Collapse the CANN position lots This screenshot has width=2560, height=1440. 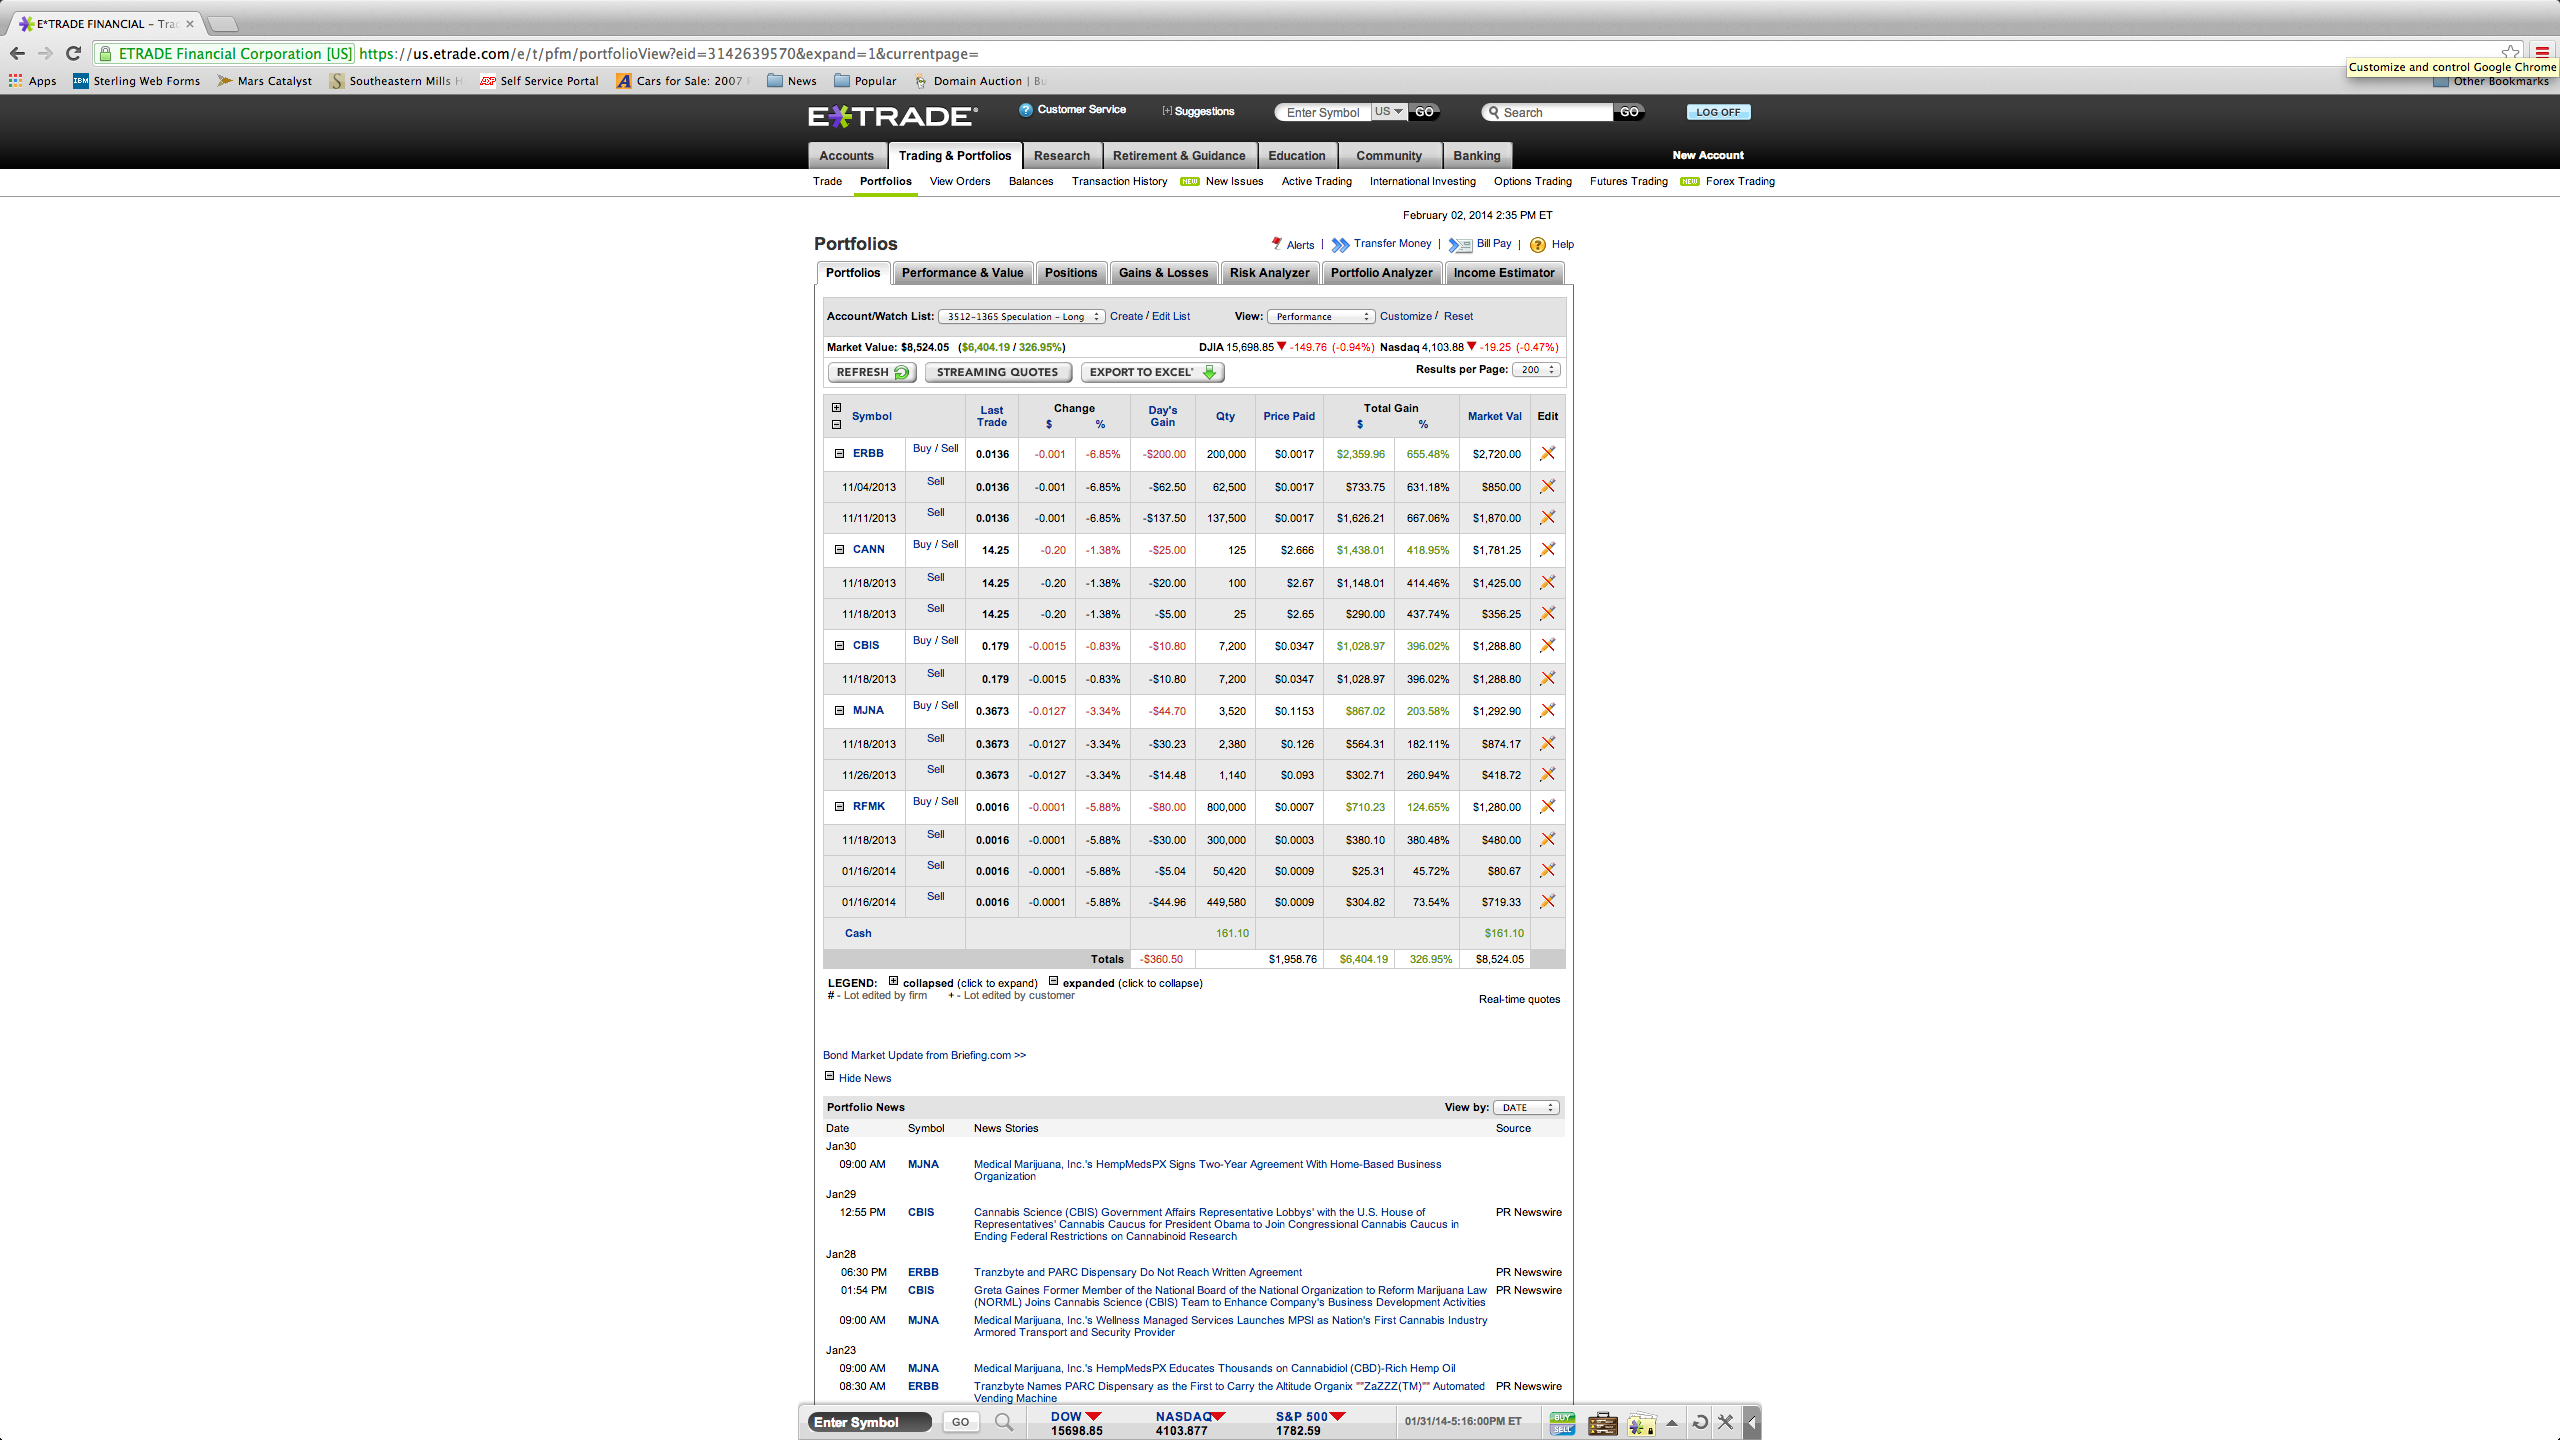[x=840, y=549]
